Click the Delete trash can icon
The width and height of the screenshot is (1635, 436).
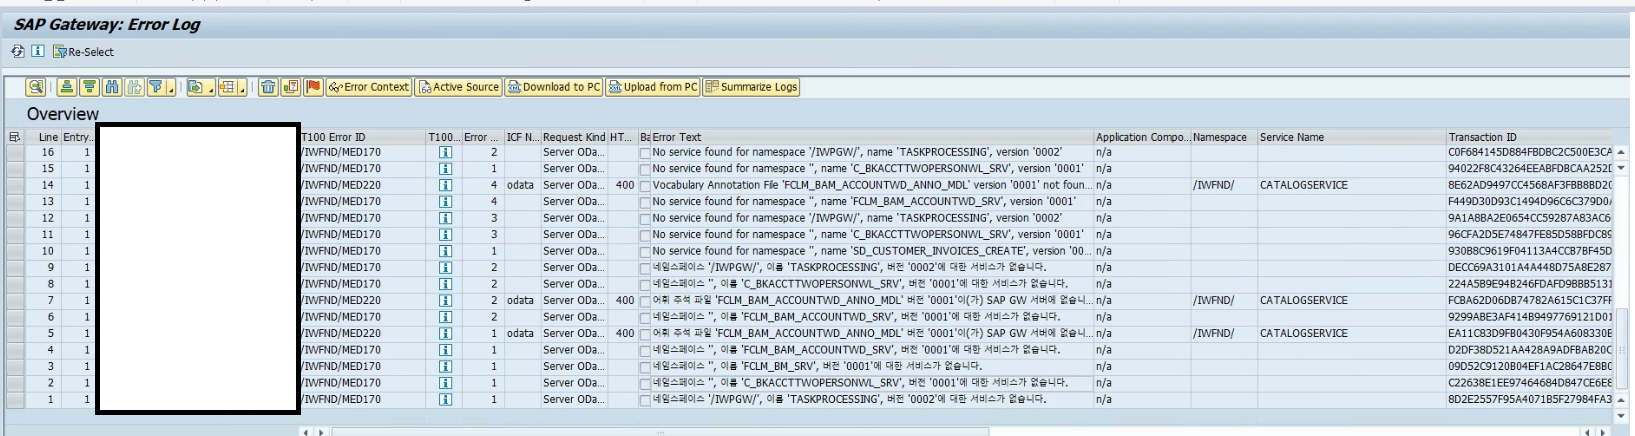[268, 87]
